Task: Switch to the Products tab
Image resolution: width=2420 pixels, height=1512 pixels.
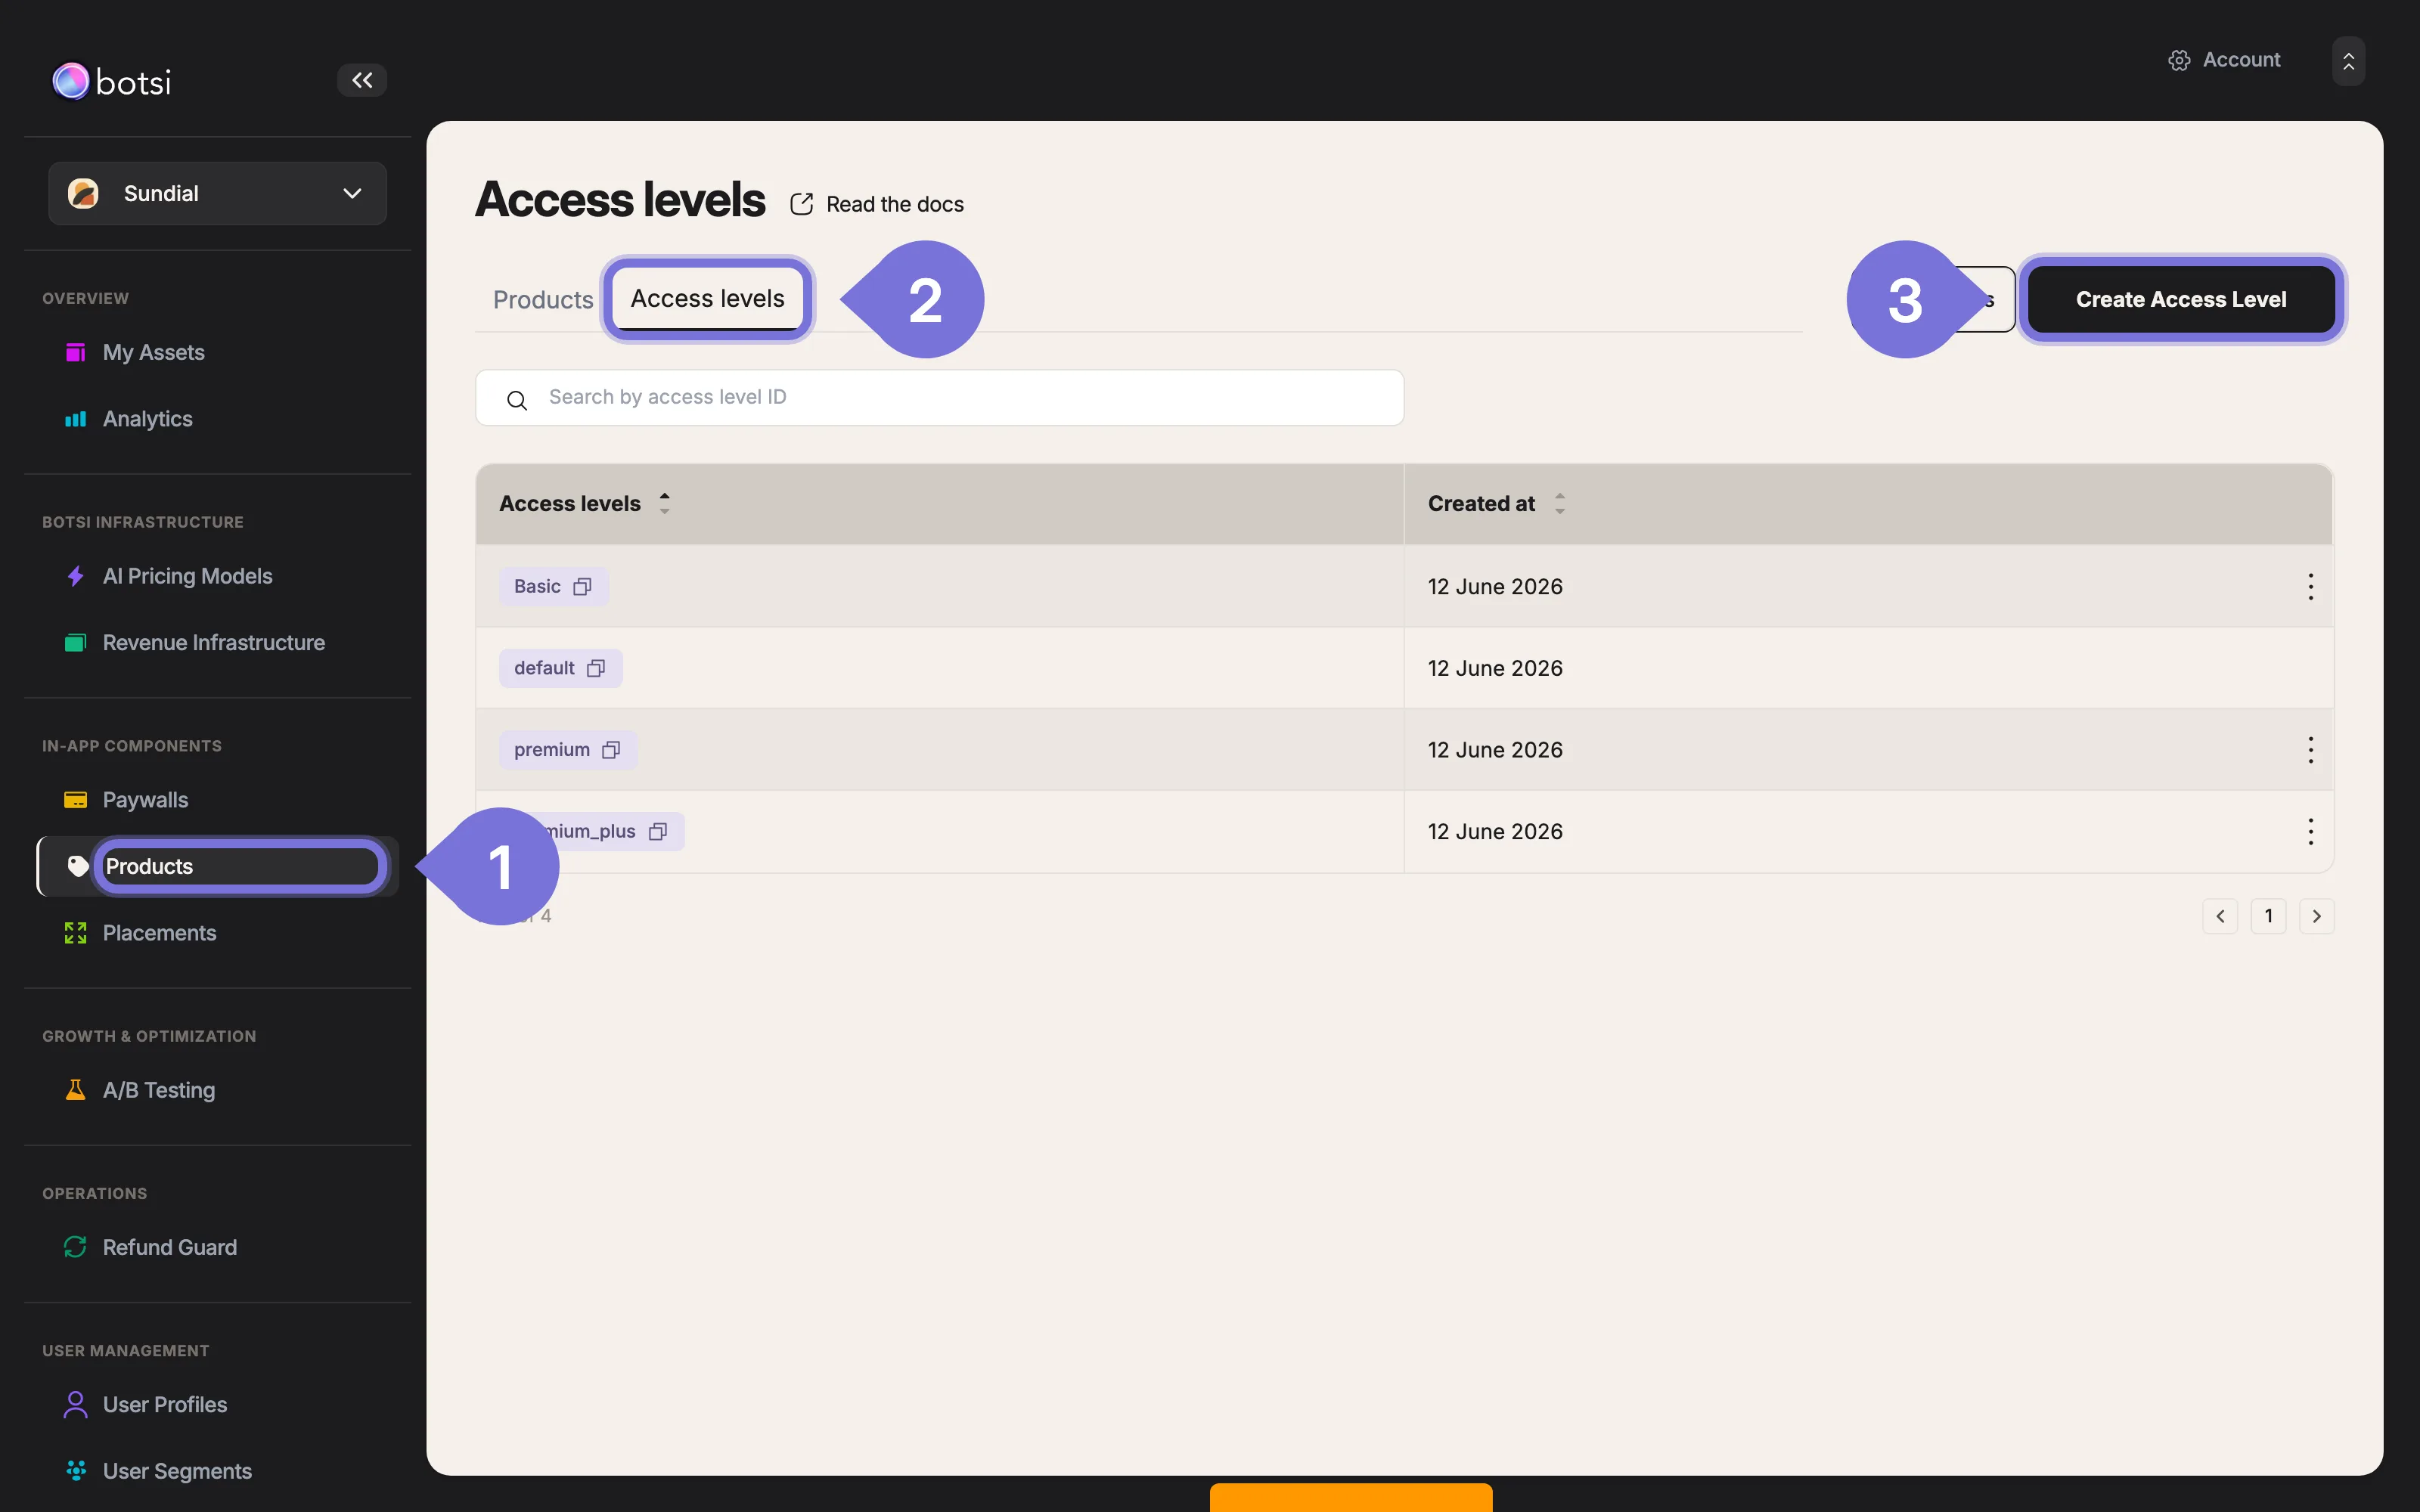Action: pyautogui.click(x=543, y=300)
